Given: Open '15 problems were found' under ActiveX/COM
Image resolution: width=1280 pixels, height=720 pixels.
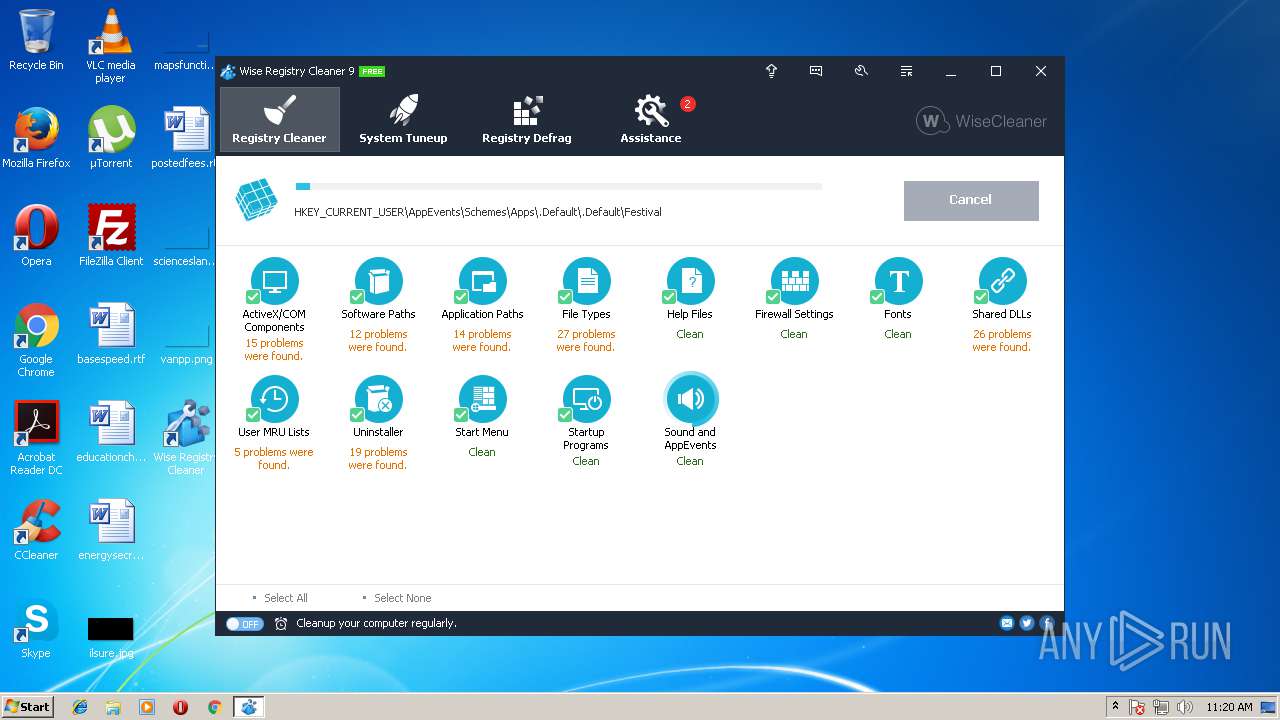Looking at the screenshot, I should tap(274, 349).
